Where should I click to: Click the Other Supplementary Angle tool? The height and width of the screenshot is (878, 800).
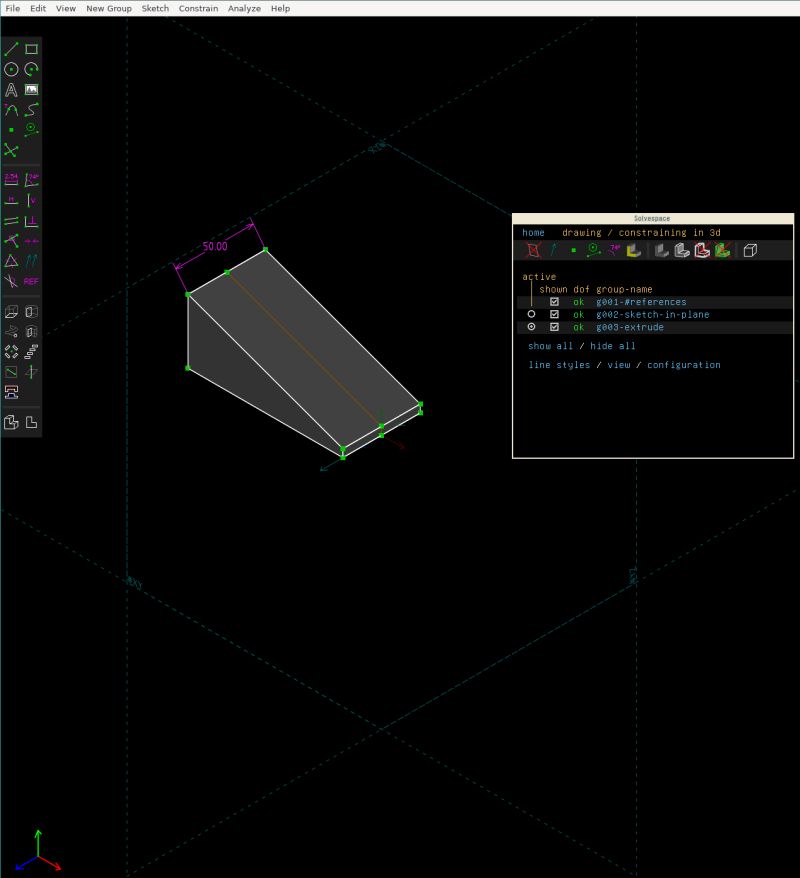pos(11,281)
